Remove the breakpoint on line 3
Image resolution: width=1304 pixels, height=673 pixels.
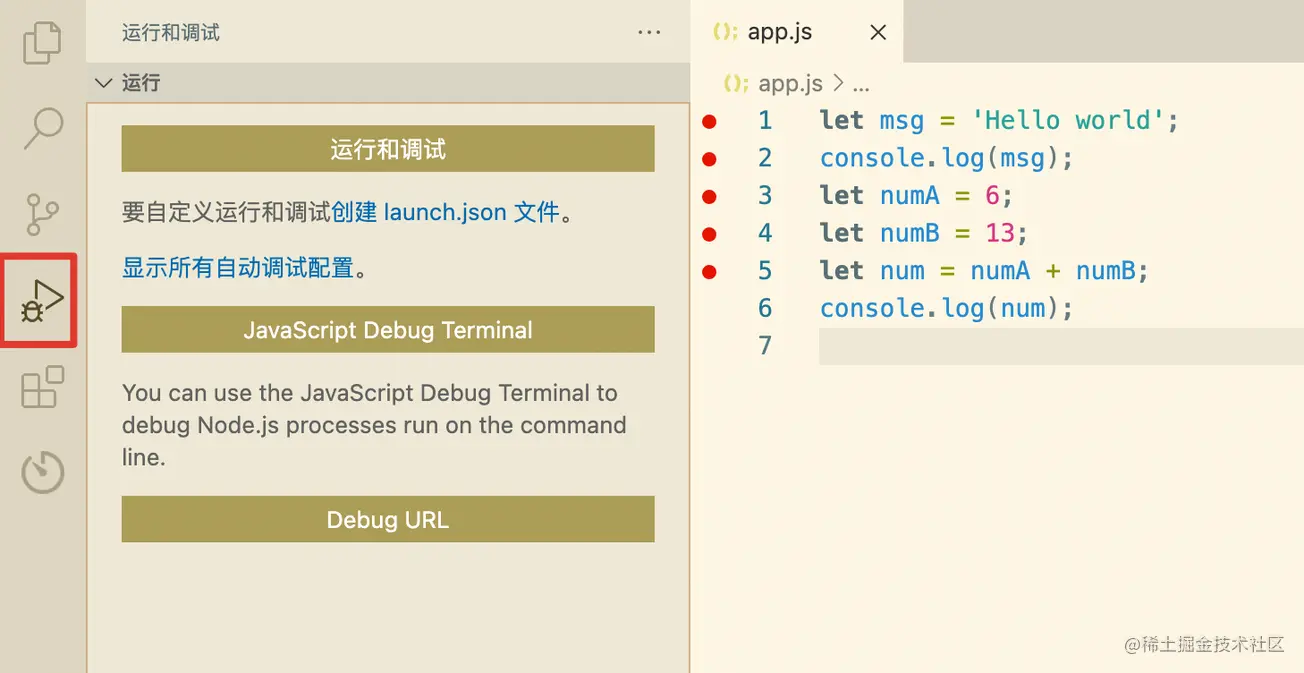709,196
